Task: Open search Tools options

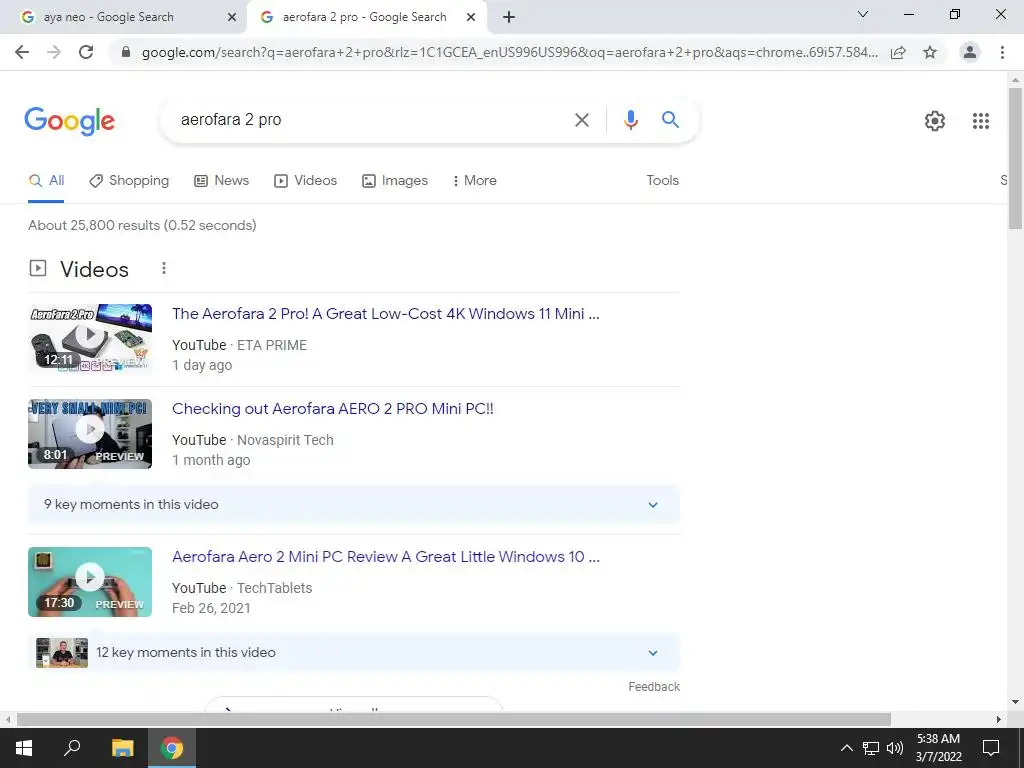Action: tap(662, 181)
